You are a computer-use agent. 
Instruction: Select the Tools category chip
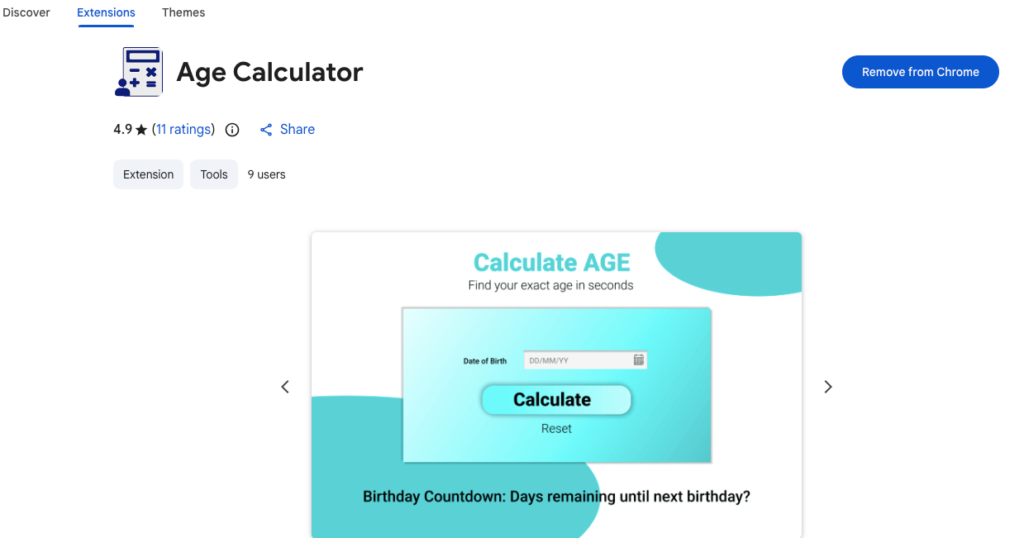pyautogui.click(x=214, y=175)
